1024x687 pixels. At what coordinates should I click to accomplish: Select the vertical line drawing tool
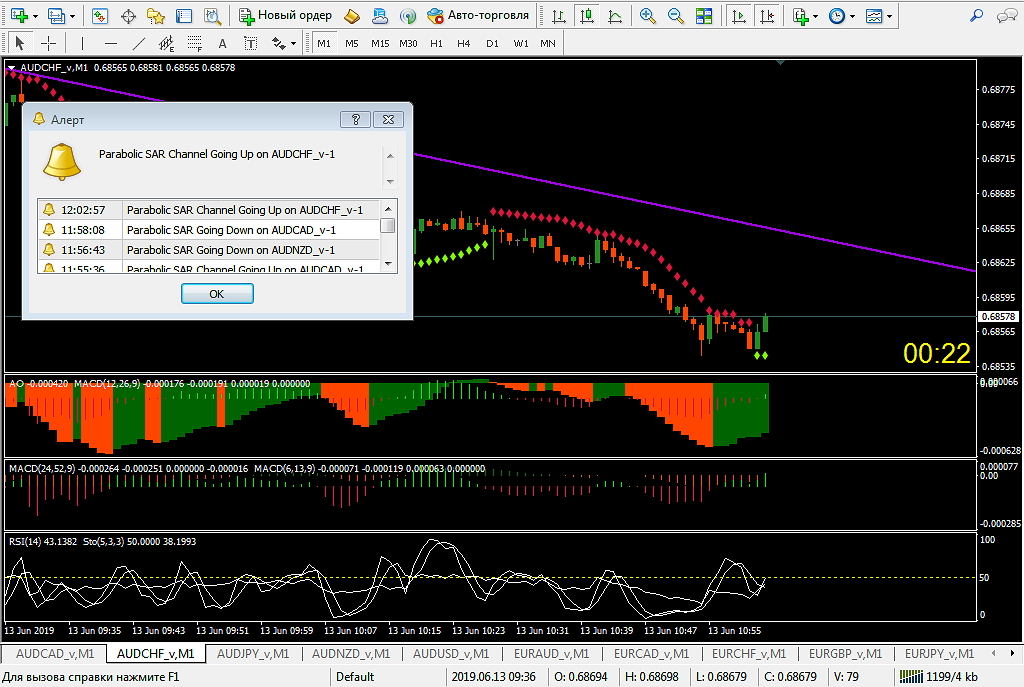(x=82, y=44)
